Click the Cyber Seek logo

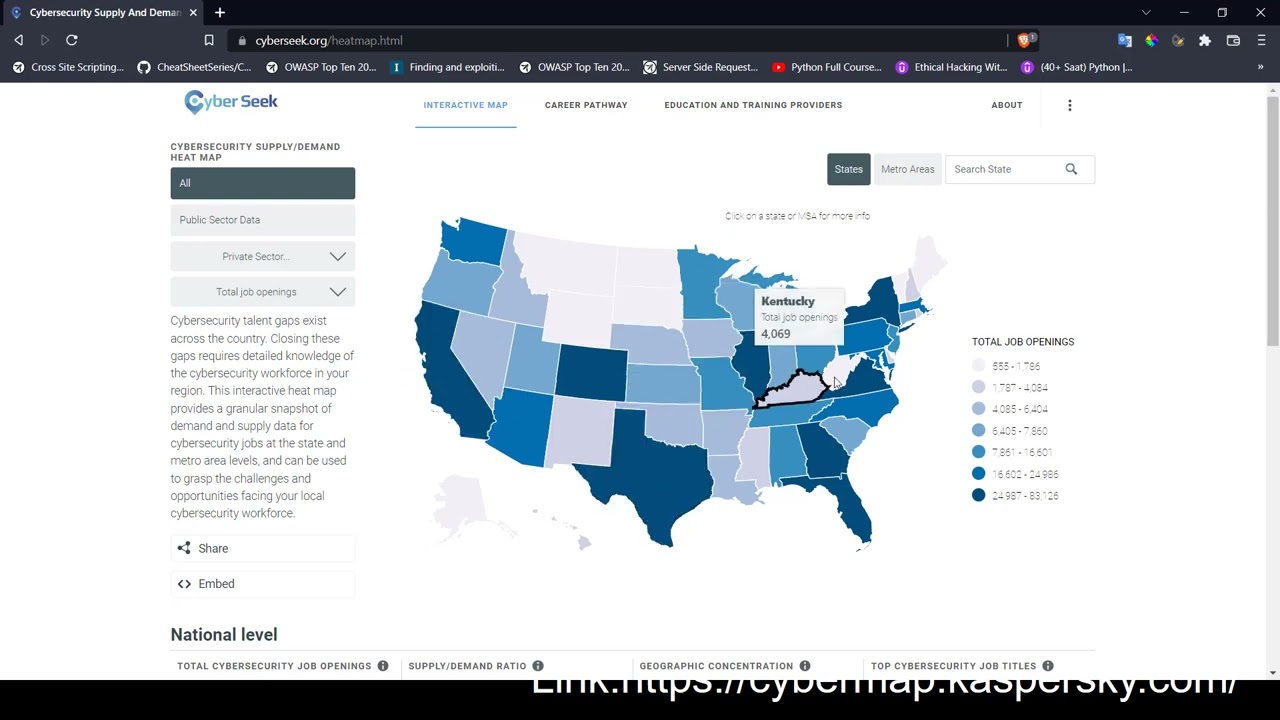point(231,102)
